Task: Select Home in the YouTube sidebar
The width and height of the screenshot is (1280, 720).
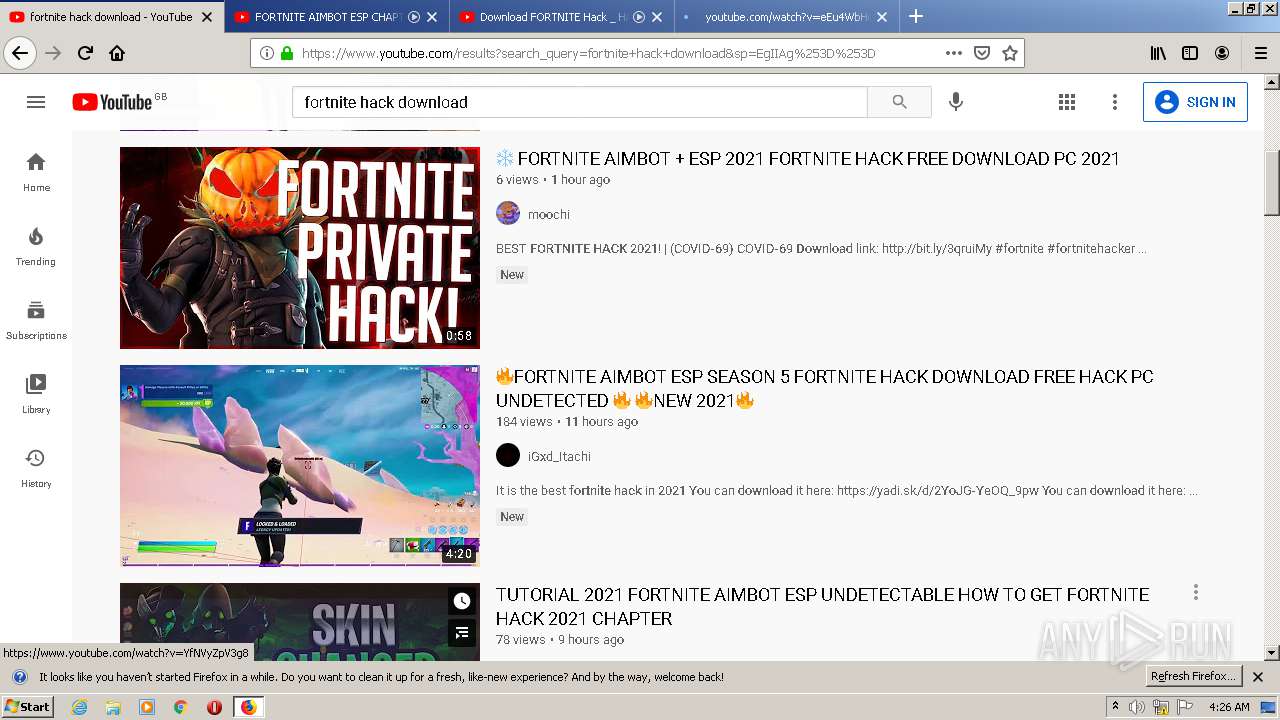Action: [36, 172]
